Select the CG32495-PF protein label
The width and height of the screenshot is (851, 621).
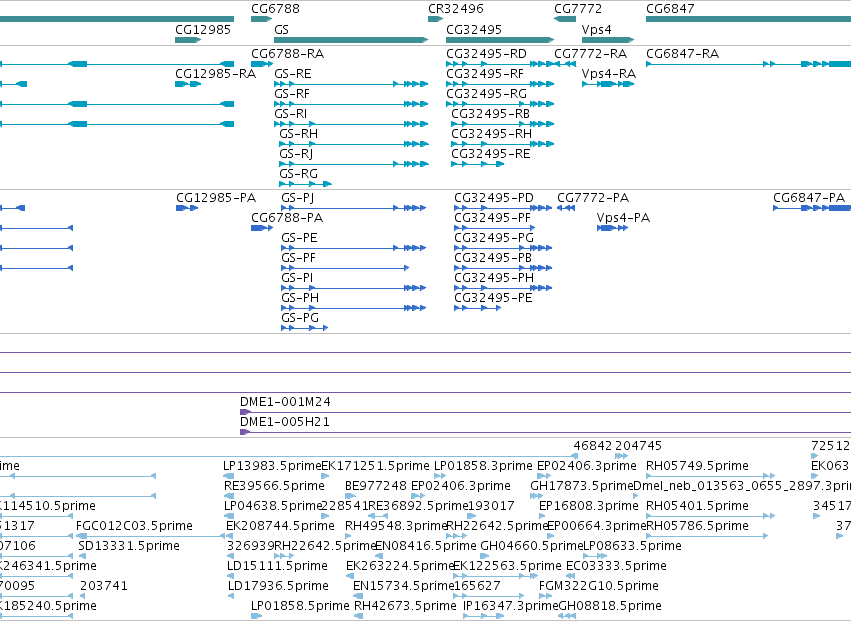click(x=492, y=218)
